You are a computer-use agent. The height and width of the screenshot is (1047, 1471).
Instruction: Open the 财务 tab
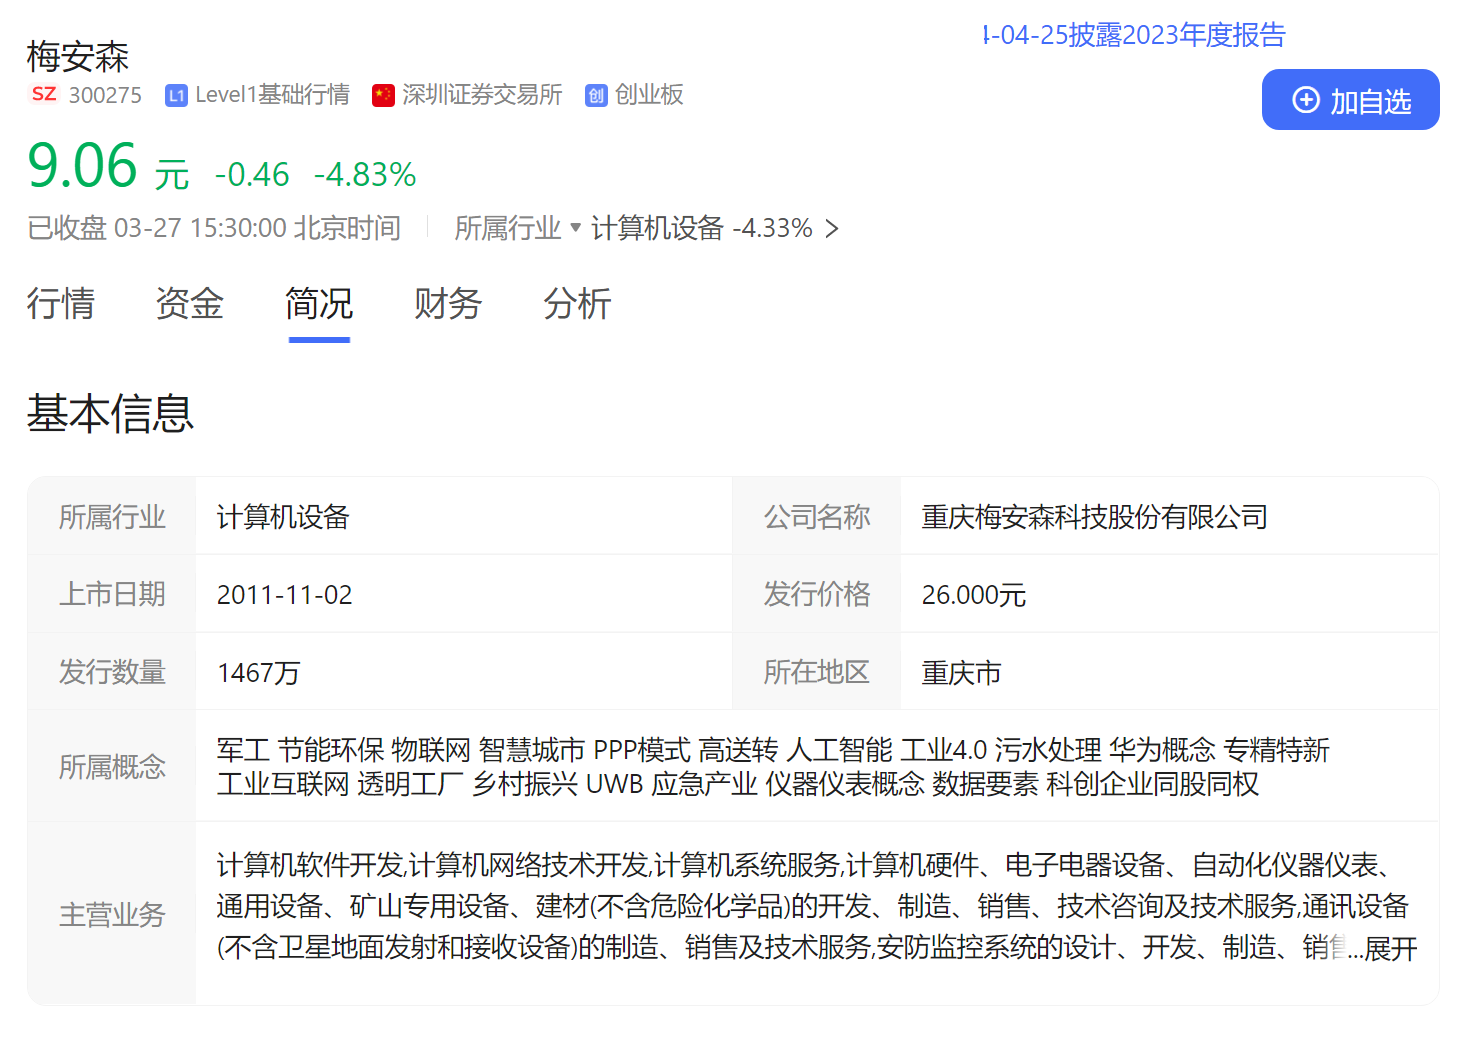click(x=448, y=303)
